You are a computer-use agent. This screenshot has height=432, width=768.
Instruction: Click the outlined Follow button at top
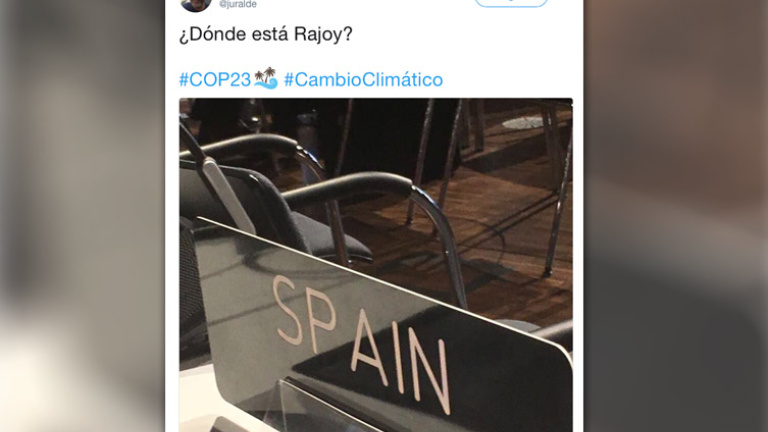pyautogui.click(x=511, y=3)
